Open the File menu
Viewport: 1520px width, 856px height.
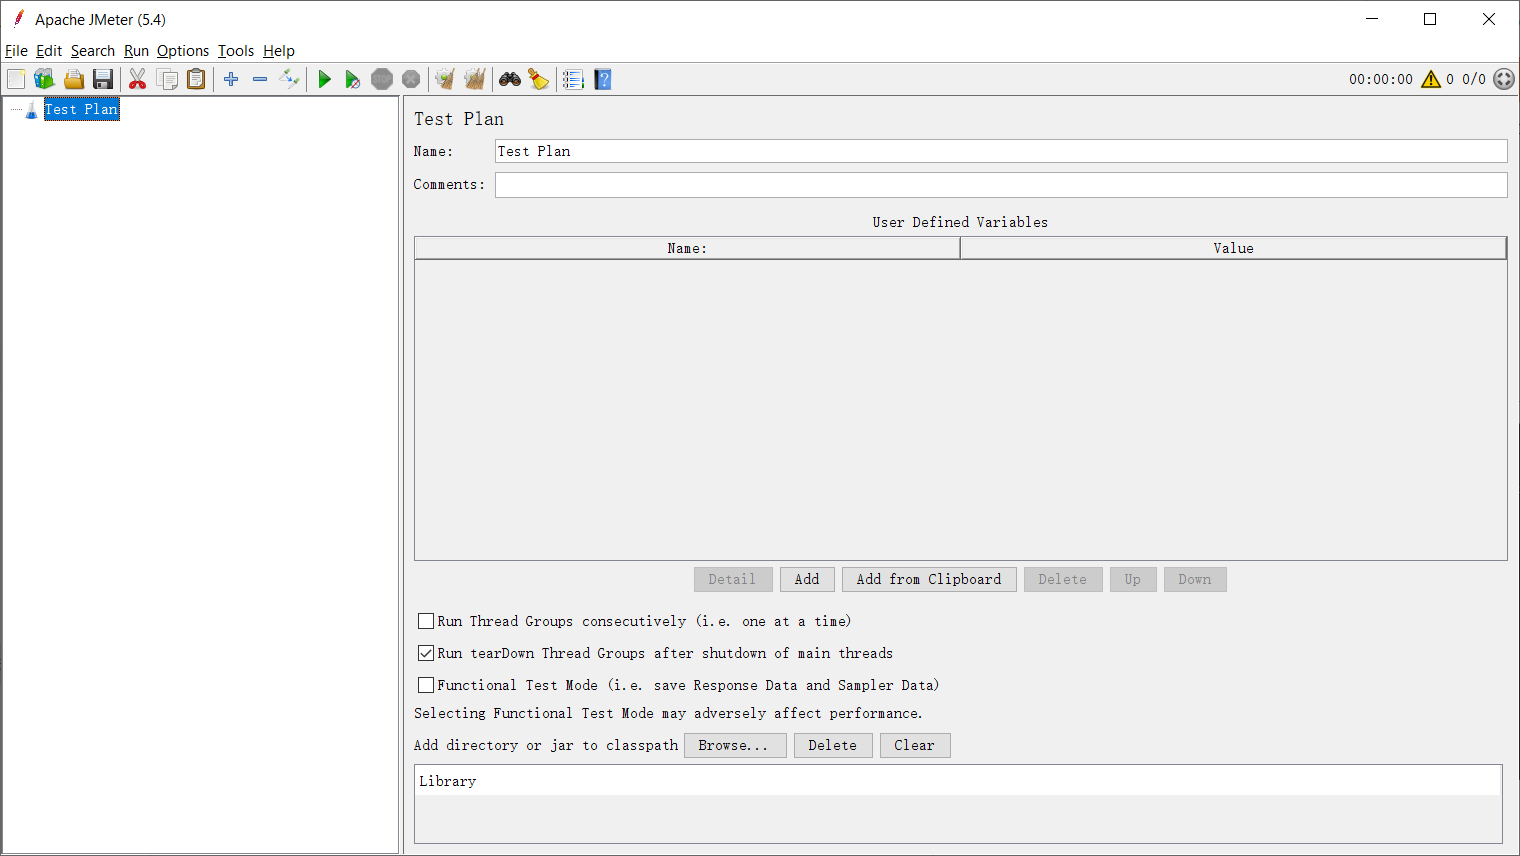pos(16,51)
